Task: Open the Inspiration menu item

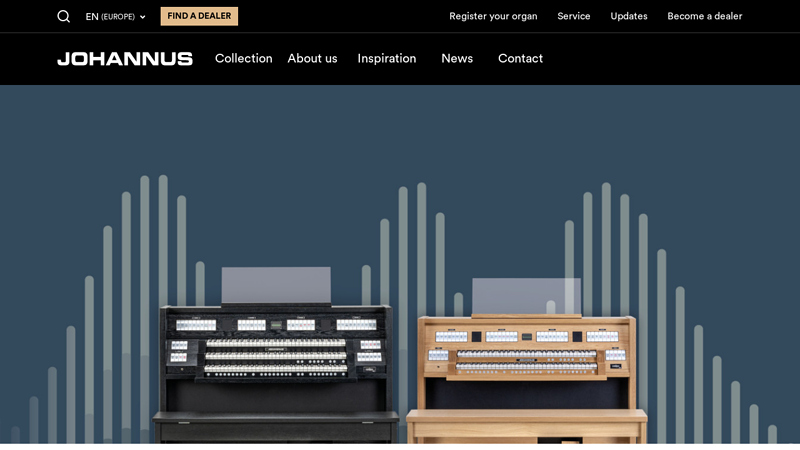Action: pos(387,59)
